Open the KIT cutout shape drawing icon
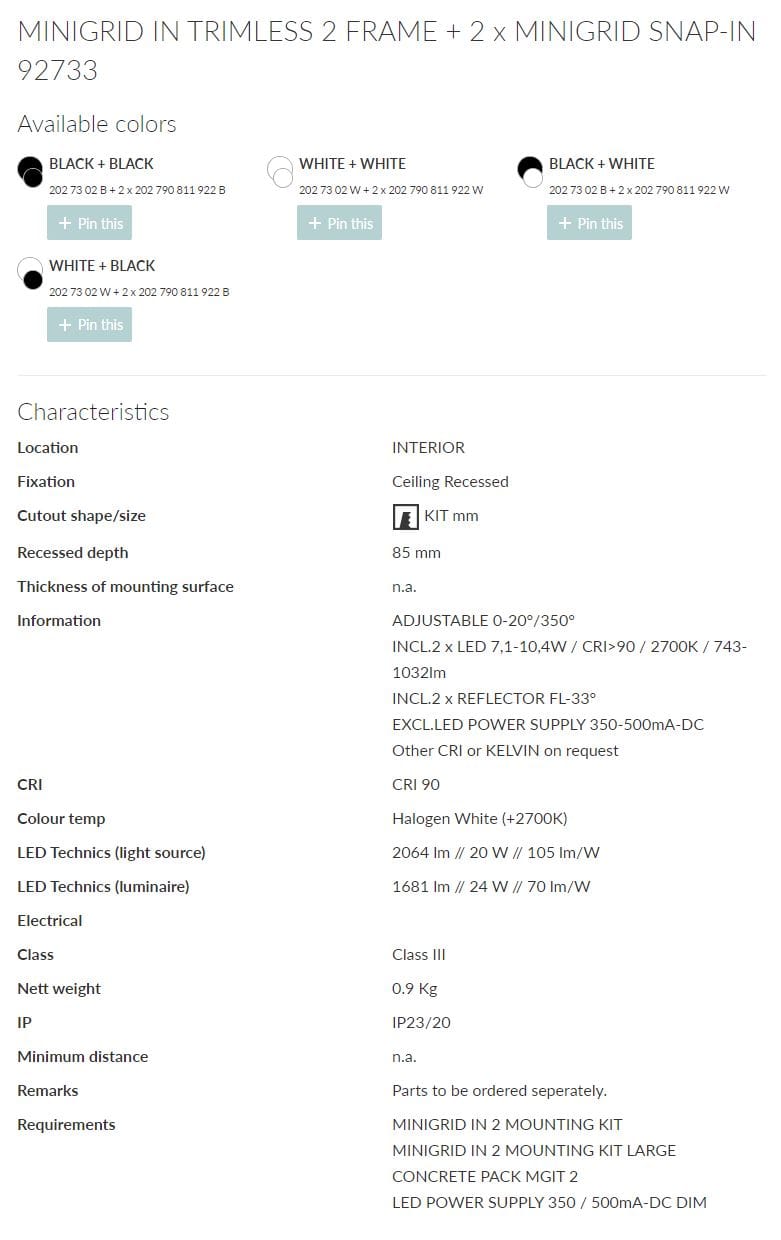The width and height of the screenshot is (781, 1240). [404, 516]
